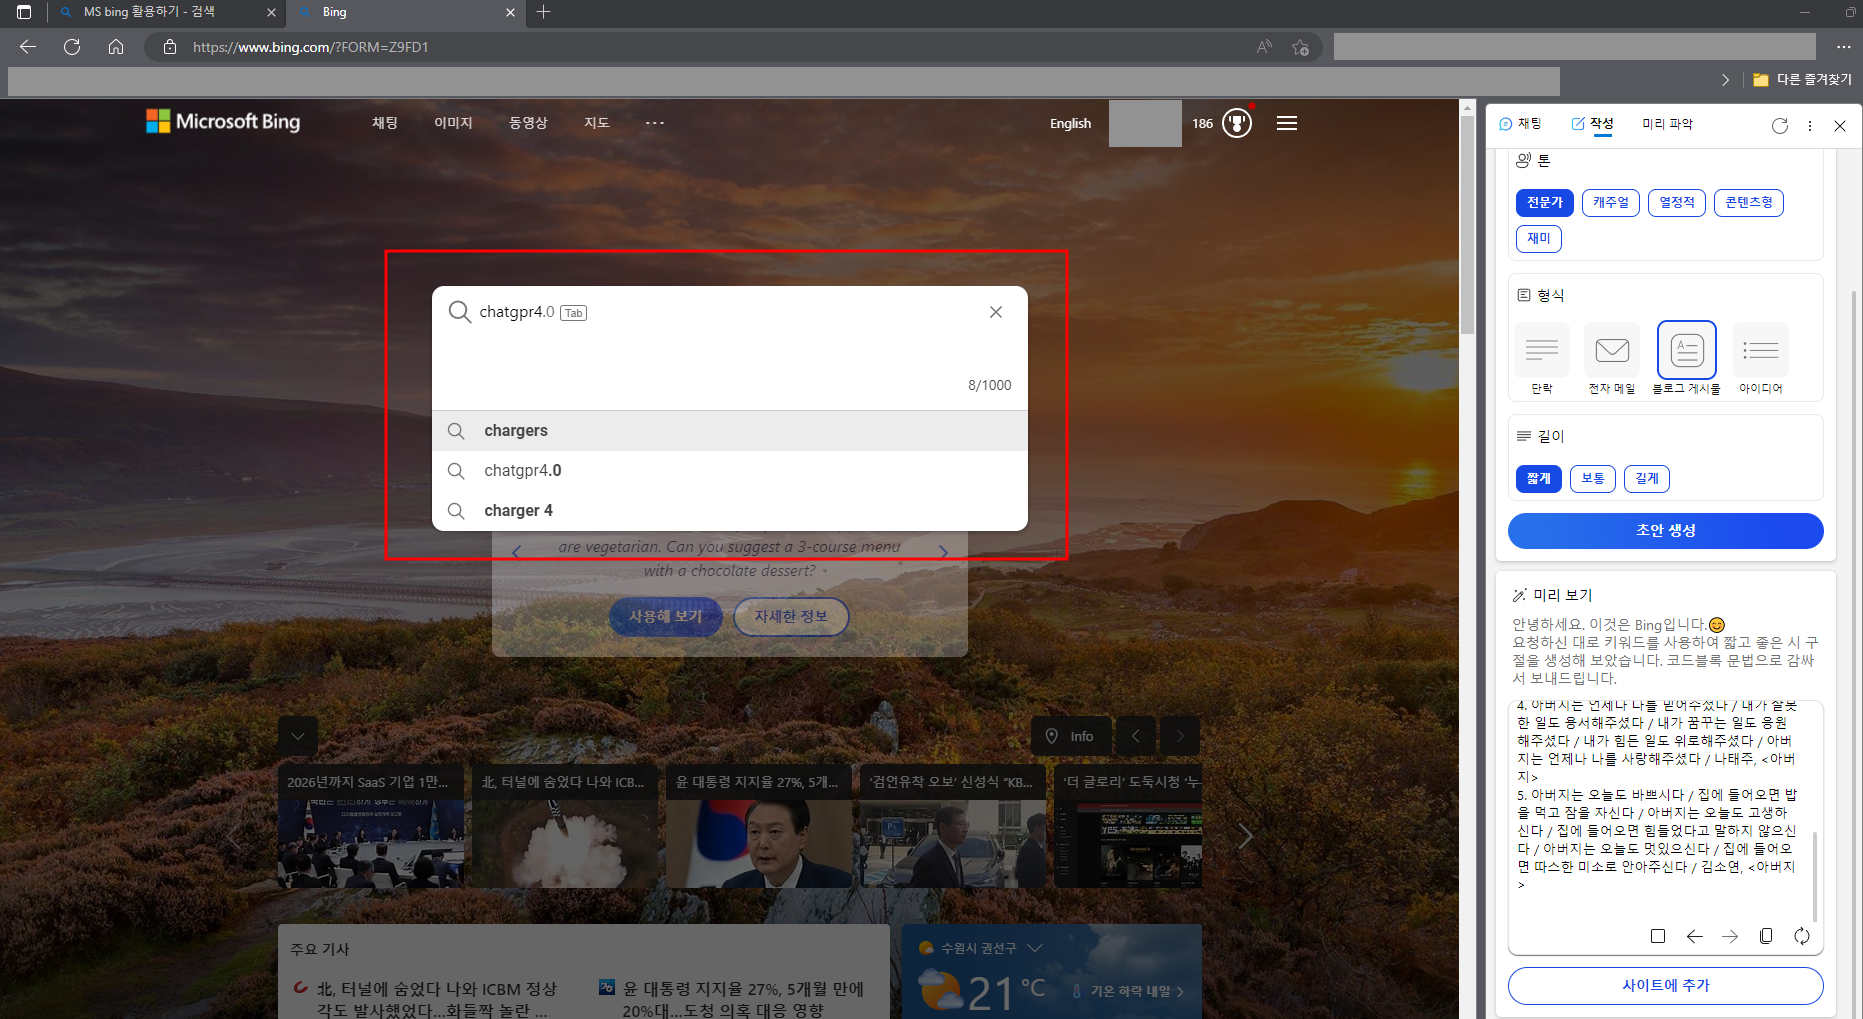1863x1019 pixels.
Task: Choose the 아이디어 format
Action: 1761,358
